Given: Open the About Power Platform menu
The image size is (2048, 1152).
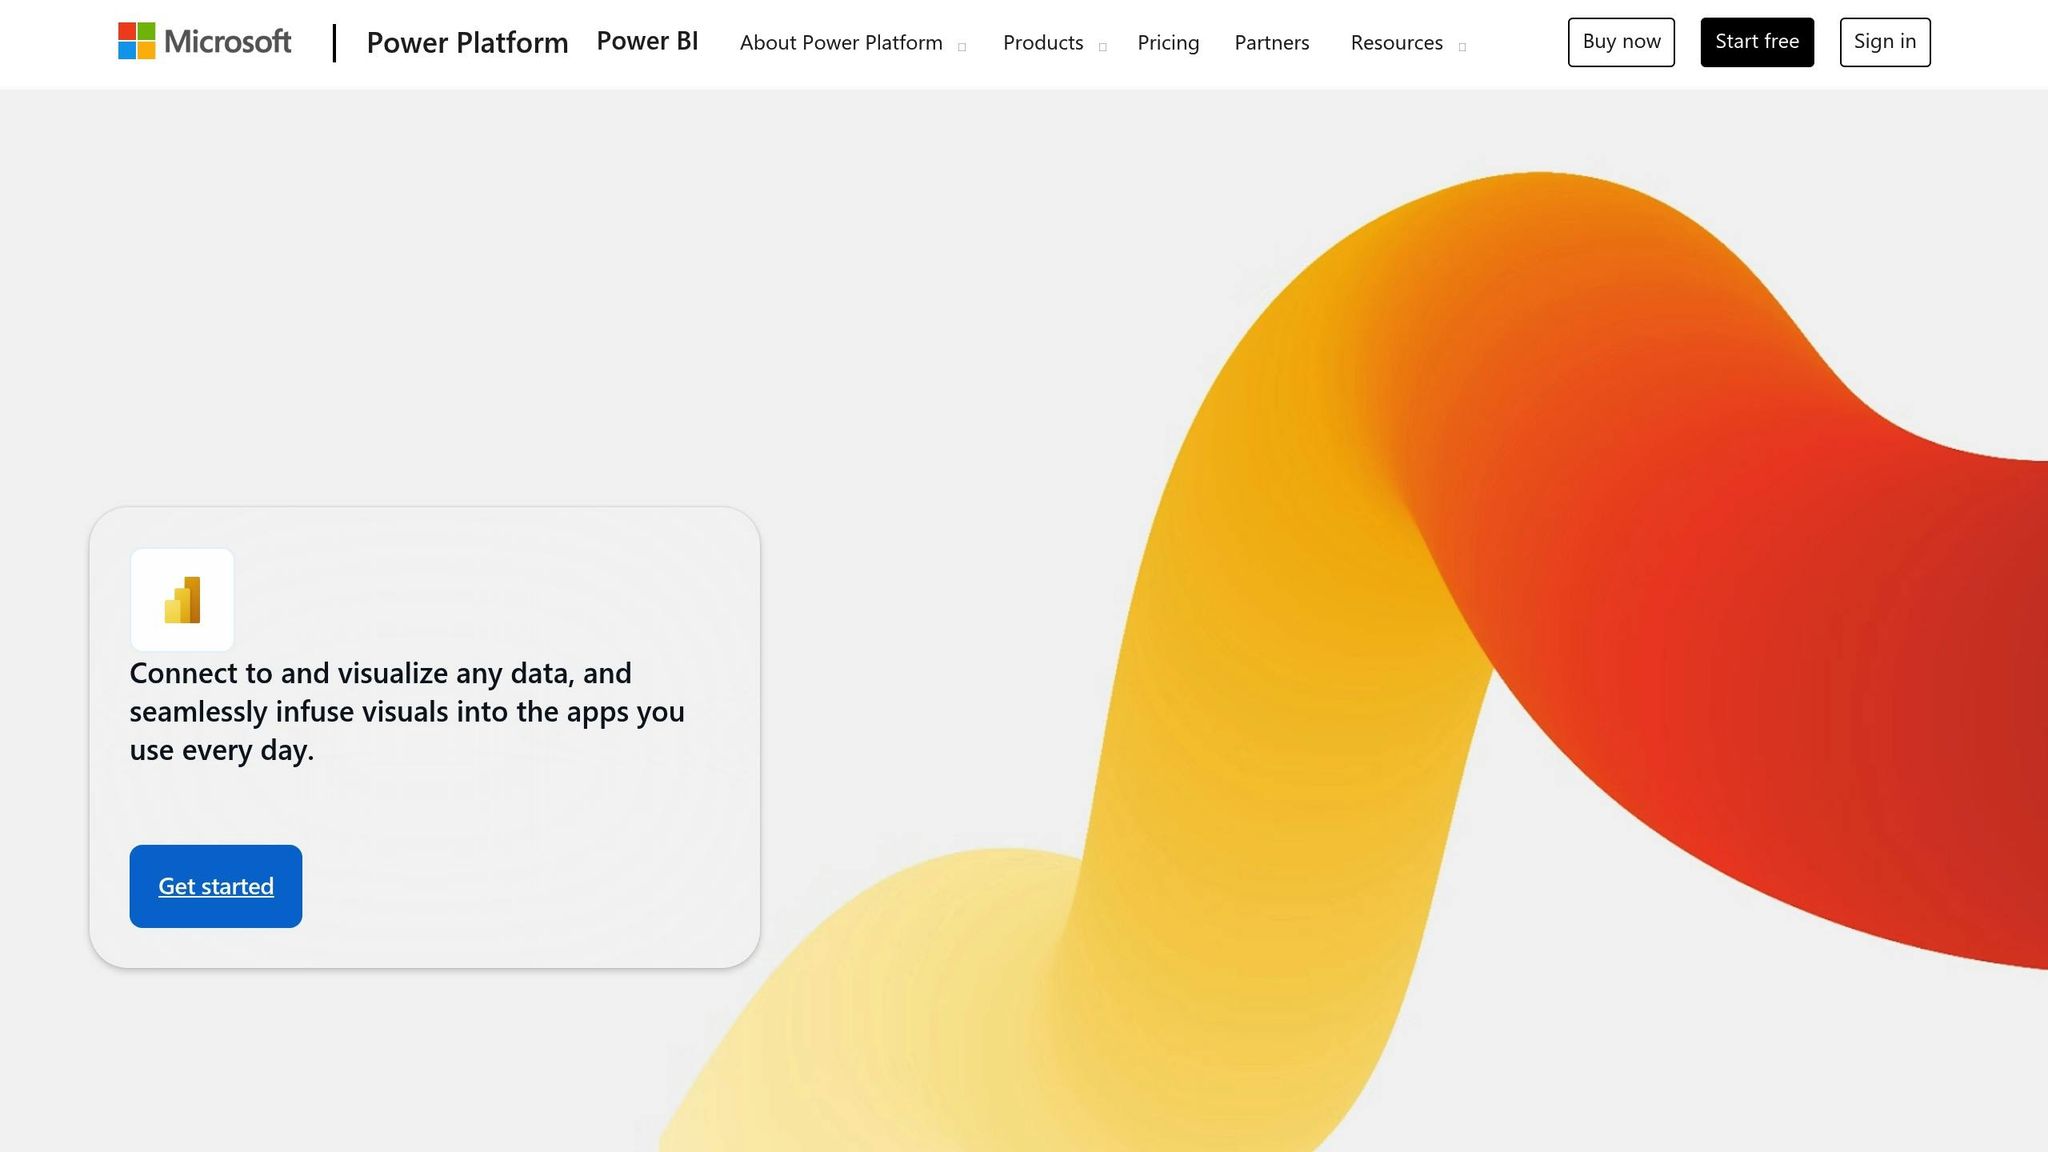Looking at the screenshot, I should 841,42.
